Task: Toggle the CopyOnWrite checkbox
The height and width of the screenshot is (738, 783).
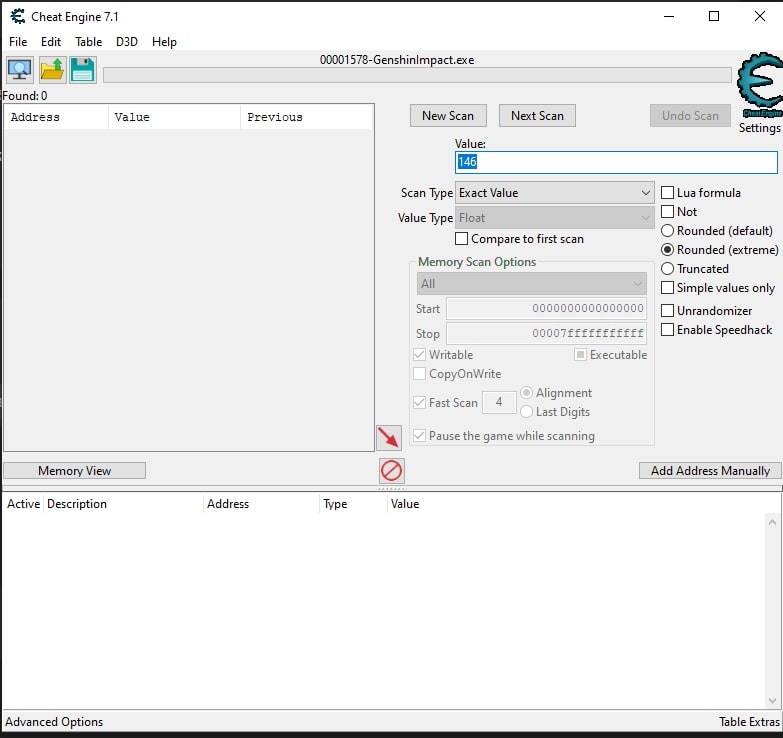Action: (x=419, y=373)
